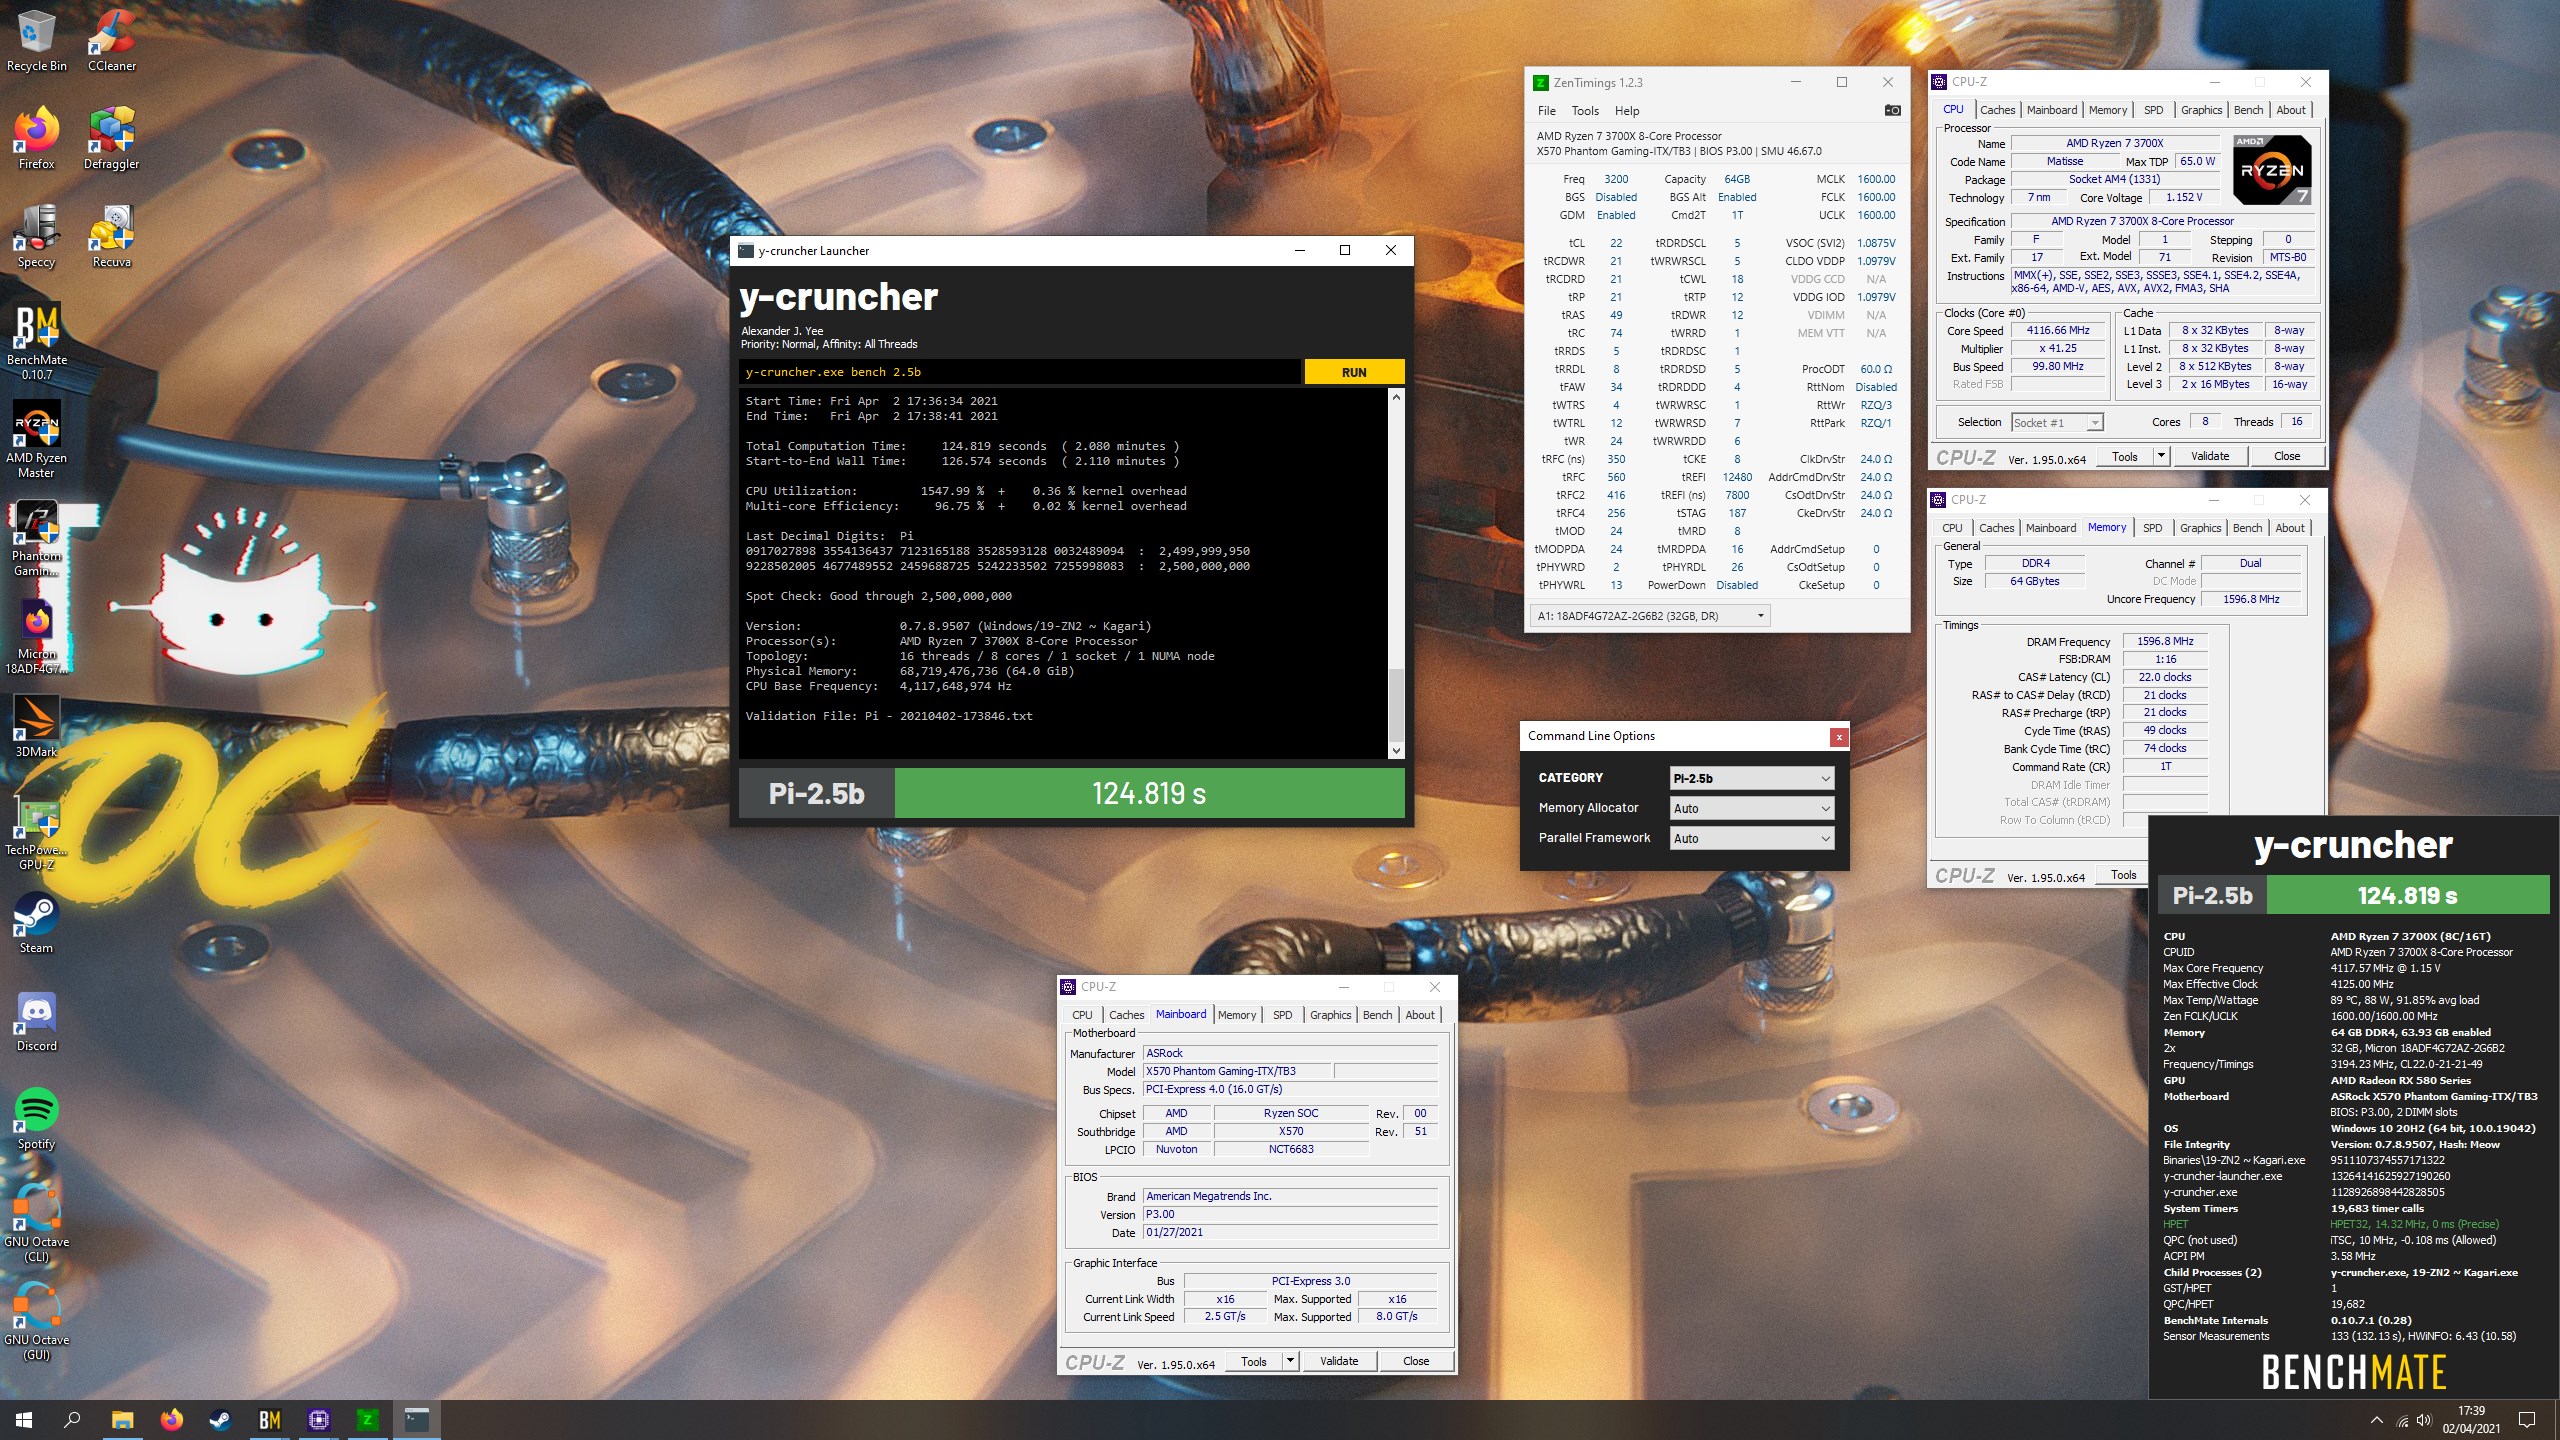
Task: Click the yellow RUN button in y-cruncher
Action: (1354, 372)
